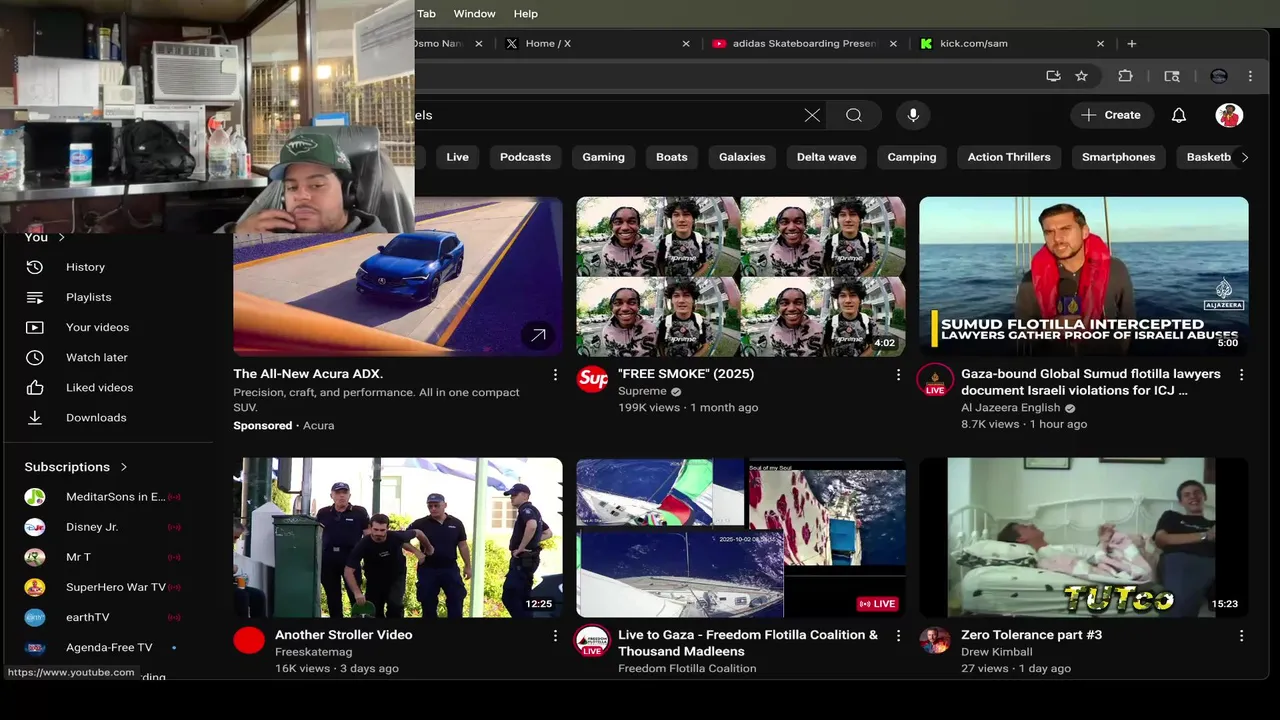Start voice search with microphone icon

[913, 115]
